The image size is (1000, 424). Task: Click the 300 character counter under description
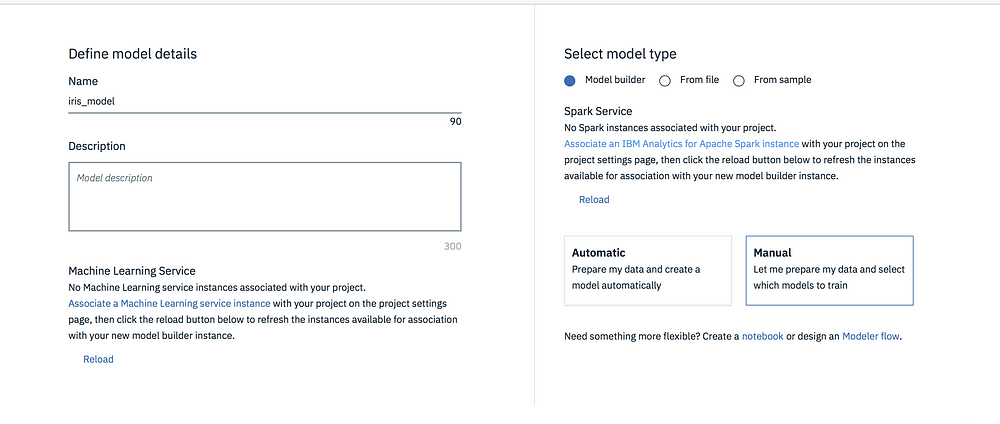pos(453,246)
